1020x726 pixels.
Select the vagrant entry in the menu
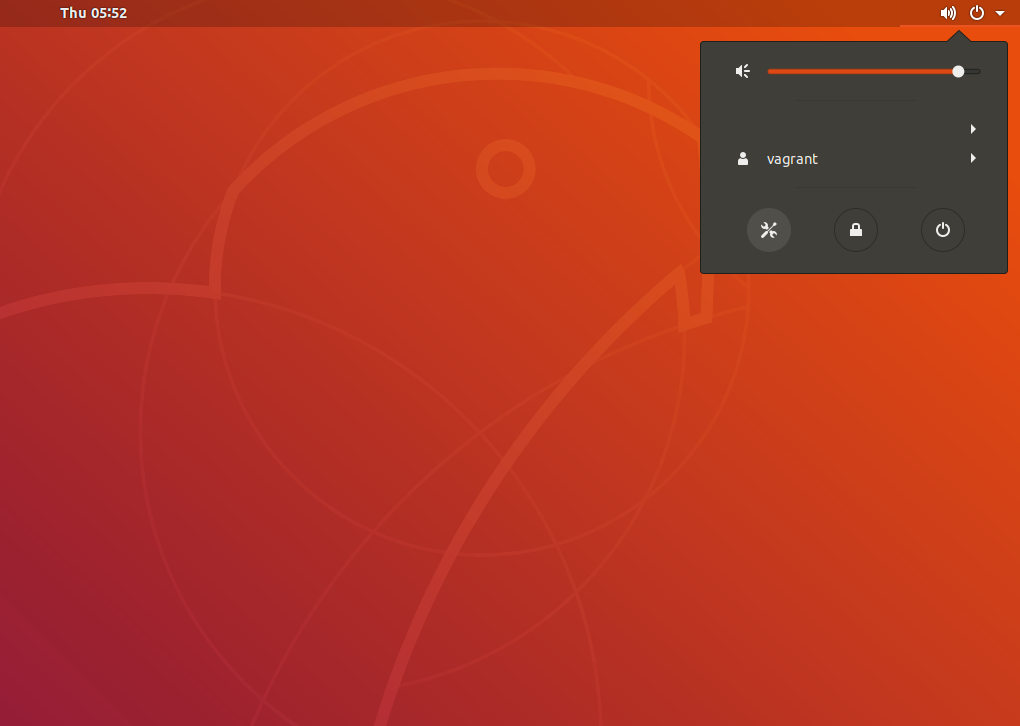(792, 159)
